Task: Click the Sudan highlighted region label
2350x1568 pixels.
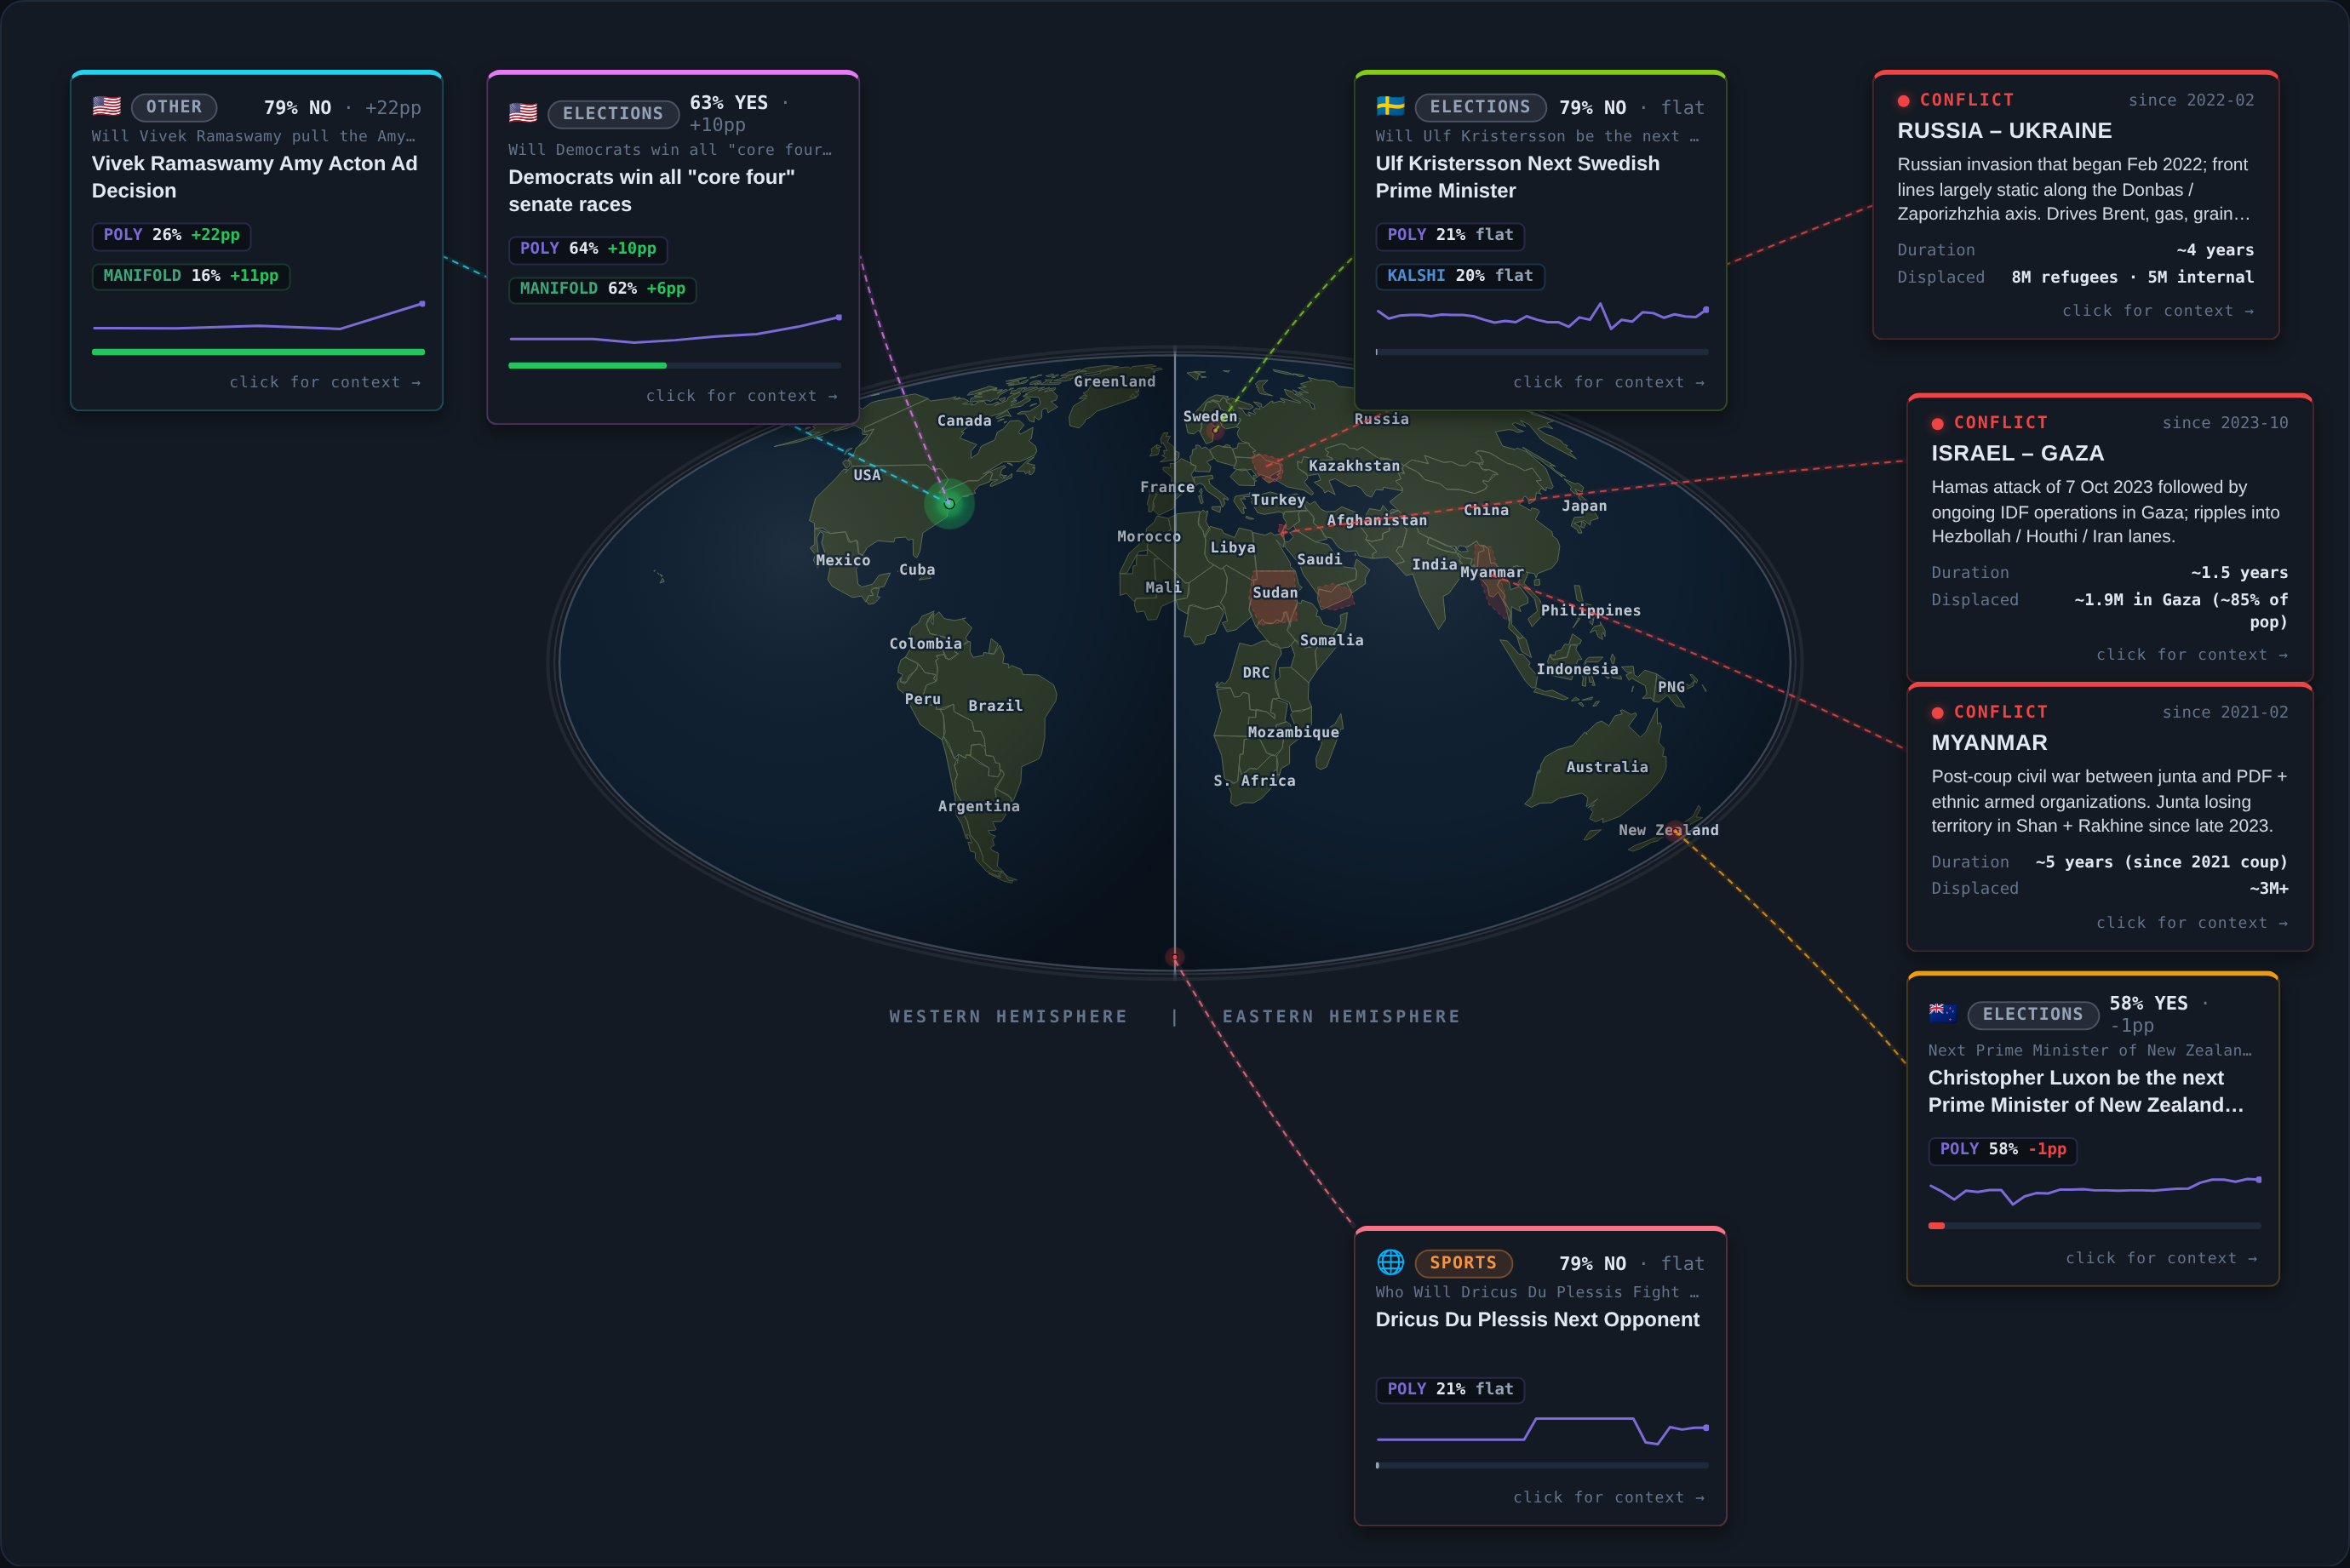Action: coord(1275,593)
